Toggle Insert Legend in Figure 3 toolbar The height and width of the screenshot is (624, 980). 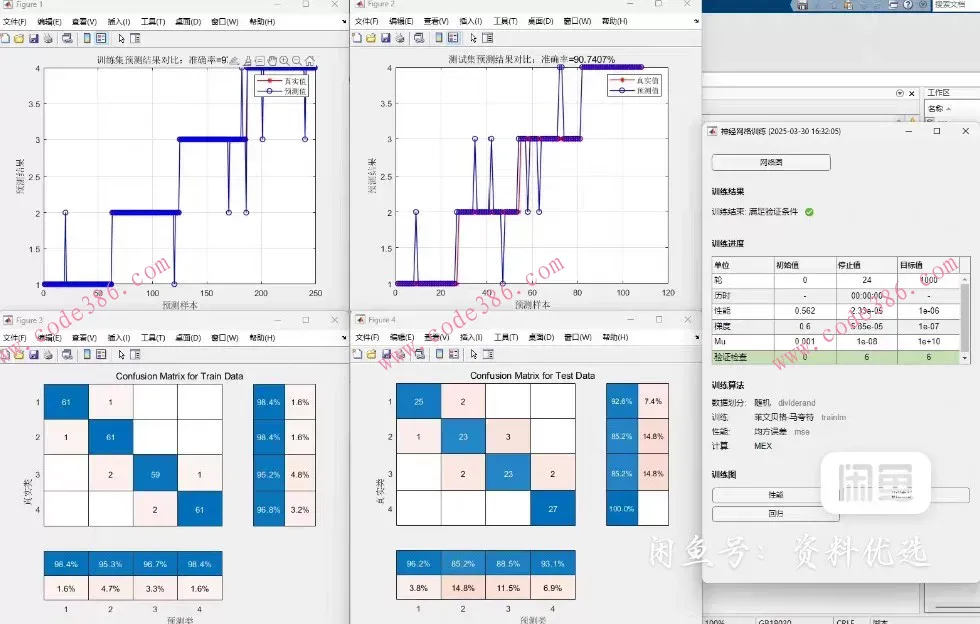click(101, 355)
